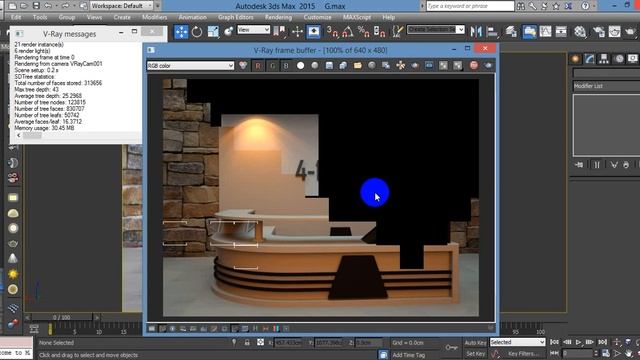Switch to alpha channel white circle
This screenshot has width=640, height=360.
[x=300, y=65]
